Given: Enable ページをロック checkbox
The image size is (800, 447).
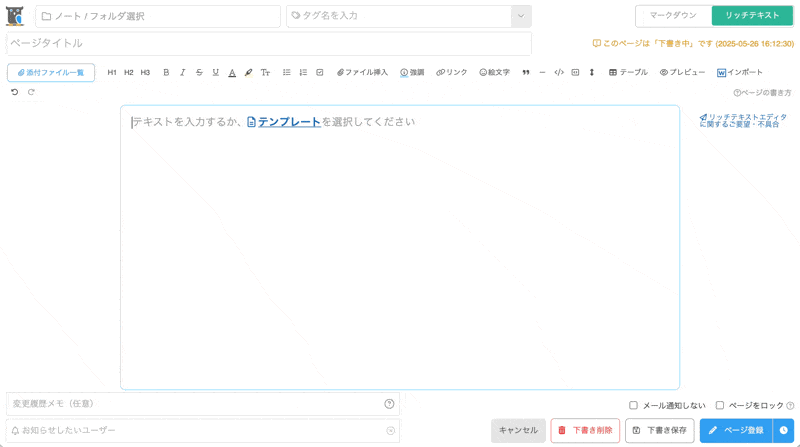Looking at the screenshot, I should [x=720, y=405].
